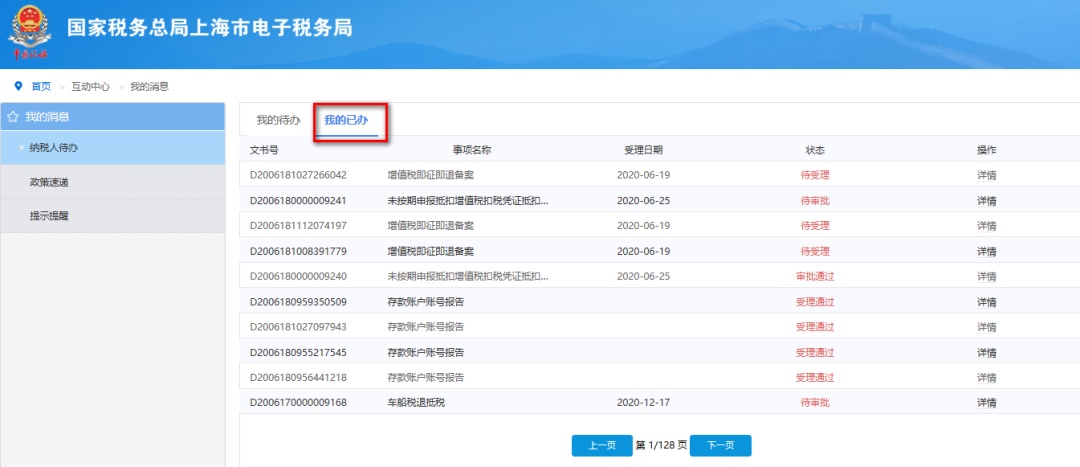The image size is (1080, 467).
Task: Open 详情 for document D2006181027266042
Action: [x=986, y=175]
